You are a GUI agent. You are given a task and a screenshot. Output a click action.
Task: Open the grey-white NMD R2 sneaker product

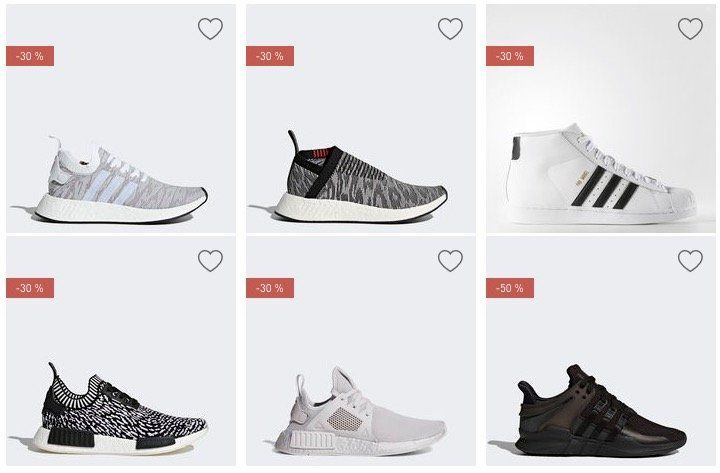121,180
